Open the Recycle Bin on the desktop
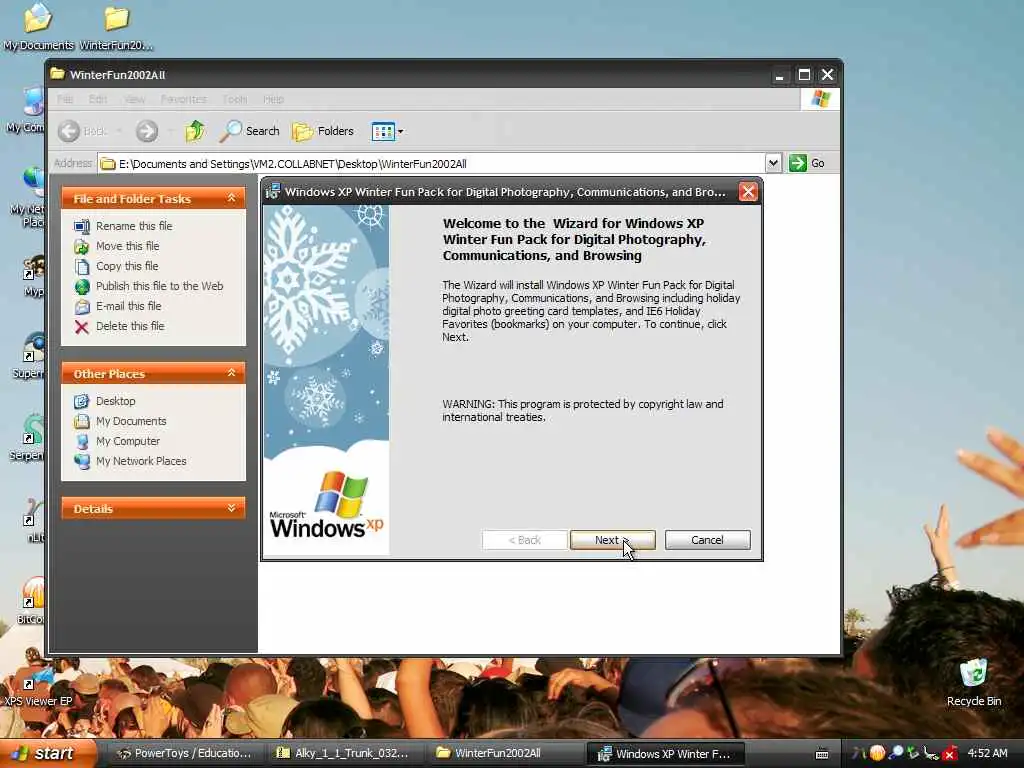The image size is (1024, 768). click(974, 682)
